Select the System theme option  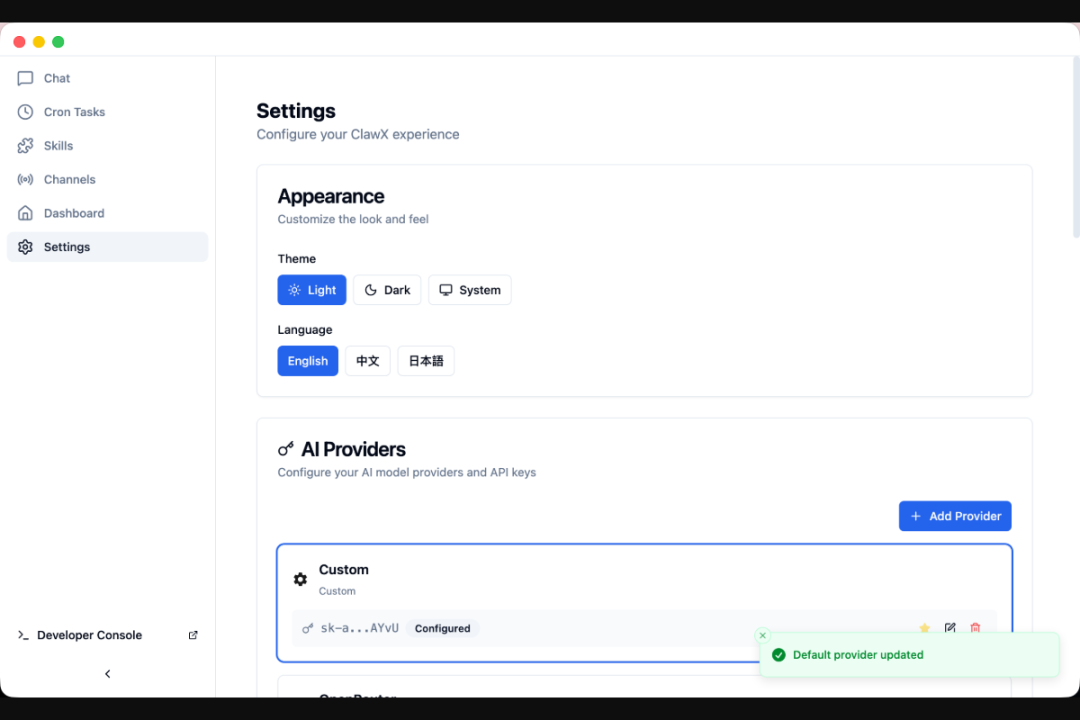click(470, 290)
